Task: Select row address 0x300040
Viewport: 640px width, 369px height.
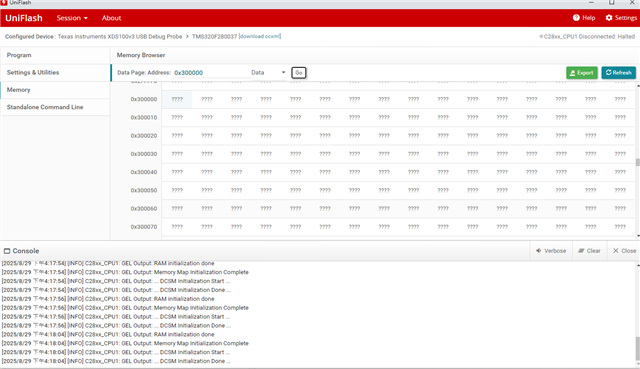Action: point(144,172)
